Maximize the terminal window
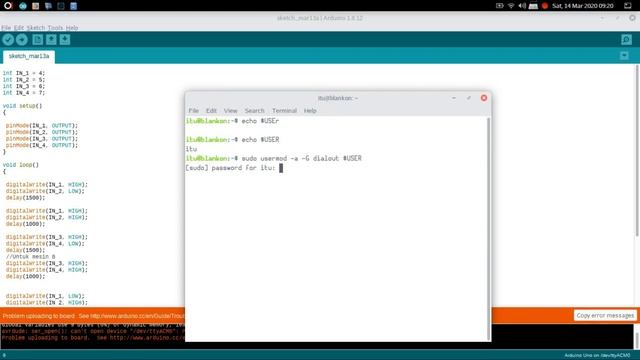 tap(469, 98)
